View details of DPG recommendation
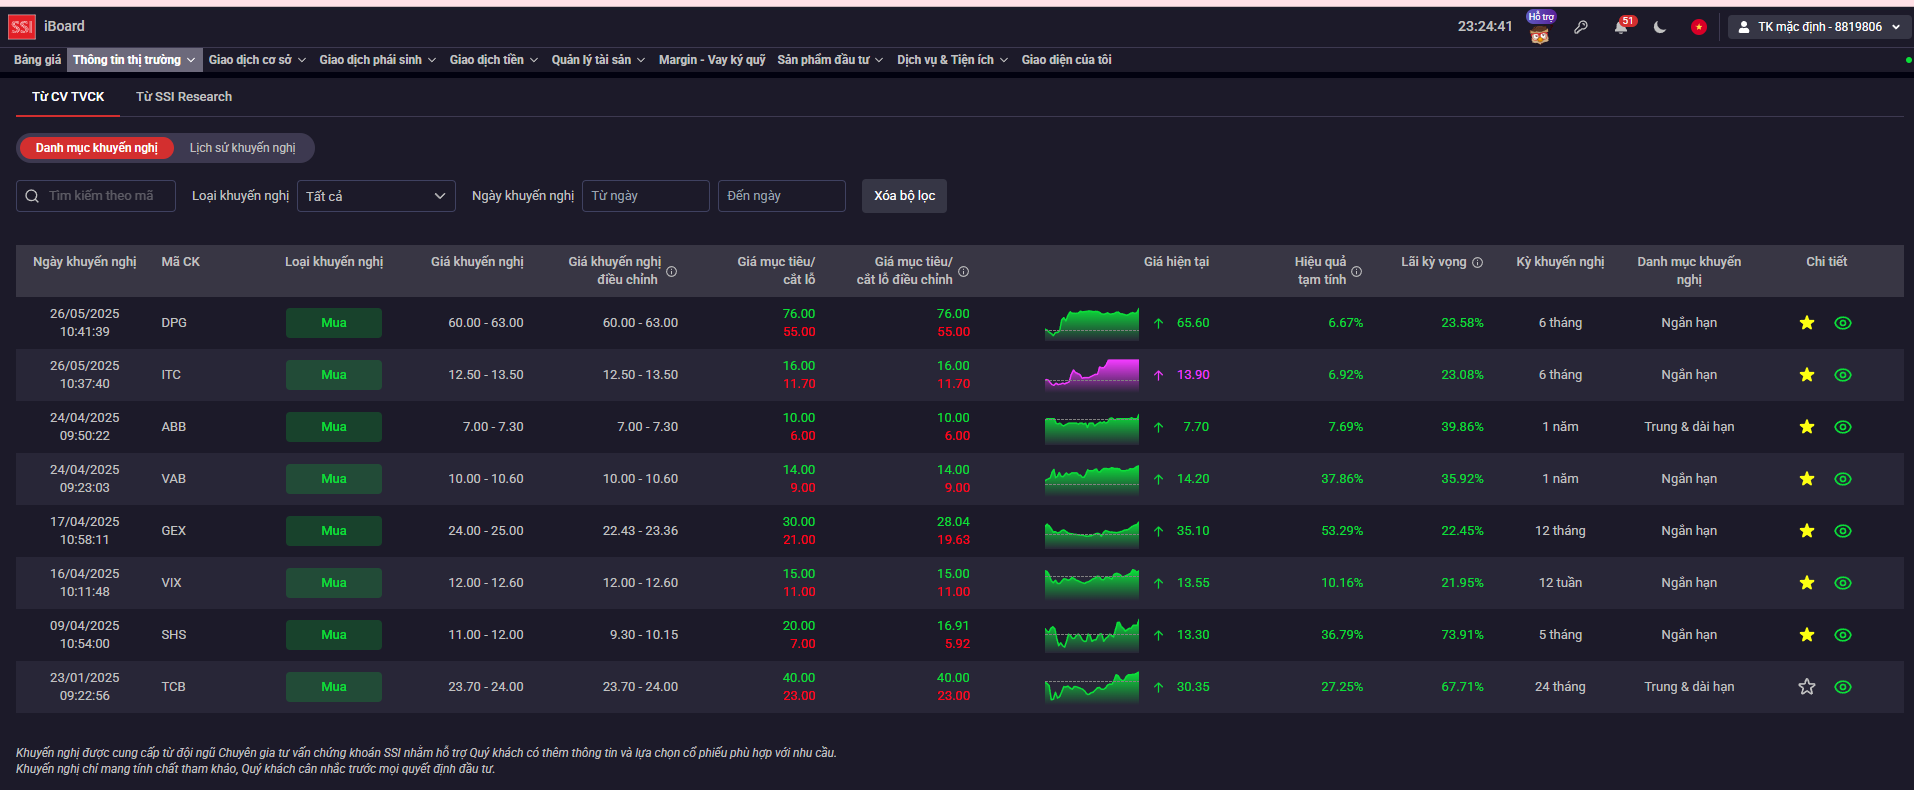Screen dimensions: 1914x790 [1842, 323]
